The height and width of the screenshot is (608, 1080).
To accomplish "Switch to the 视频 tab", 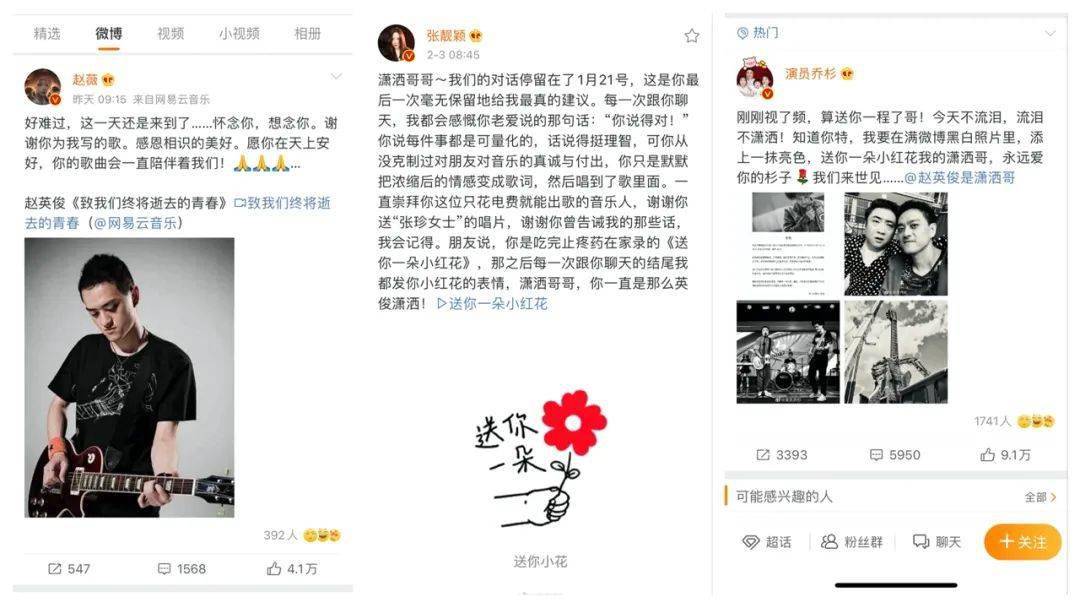I will pyautogui.click(x=171, y=33).
